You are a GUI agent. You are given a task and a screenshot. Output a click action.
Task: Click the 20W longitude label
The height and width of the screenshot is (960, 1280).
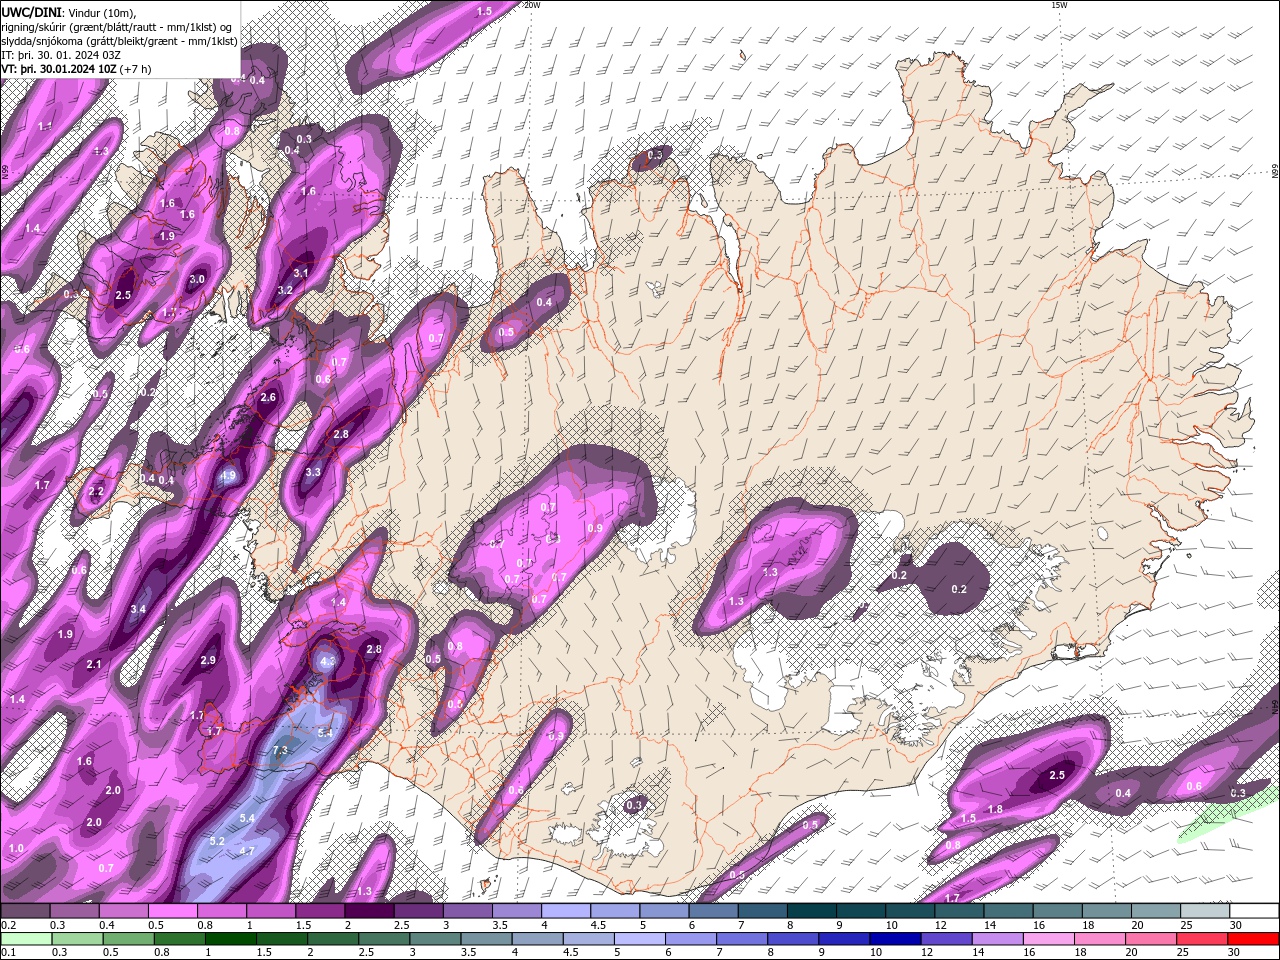(532, 5)
